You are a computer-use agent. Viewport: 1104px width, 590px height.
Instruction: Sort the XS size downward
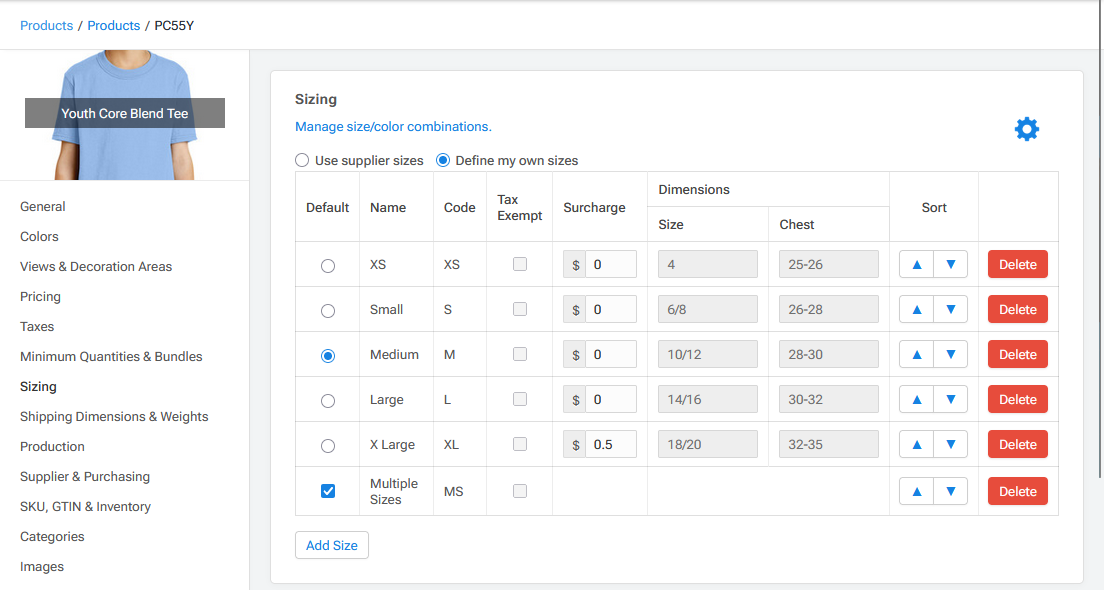tap(949, 264)
